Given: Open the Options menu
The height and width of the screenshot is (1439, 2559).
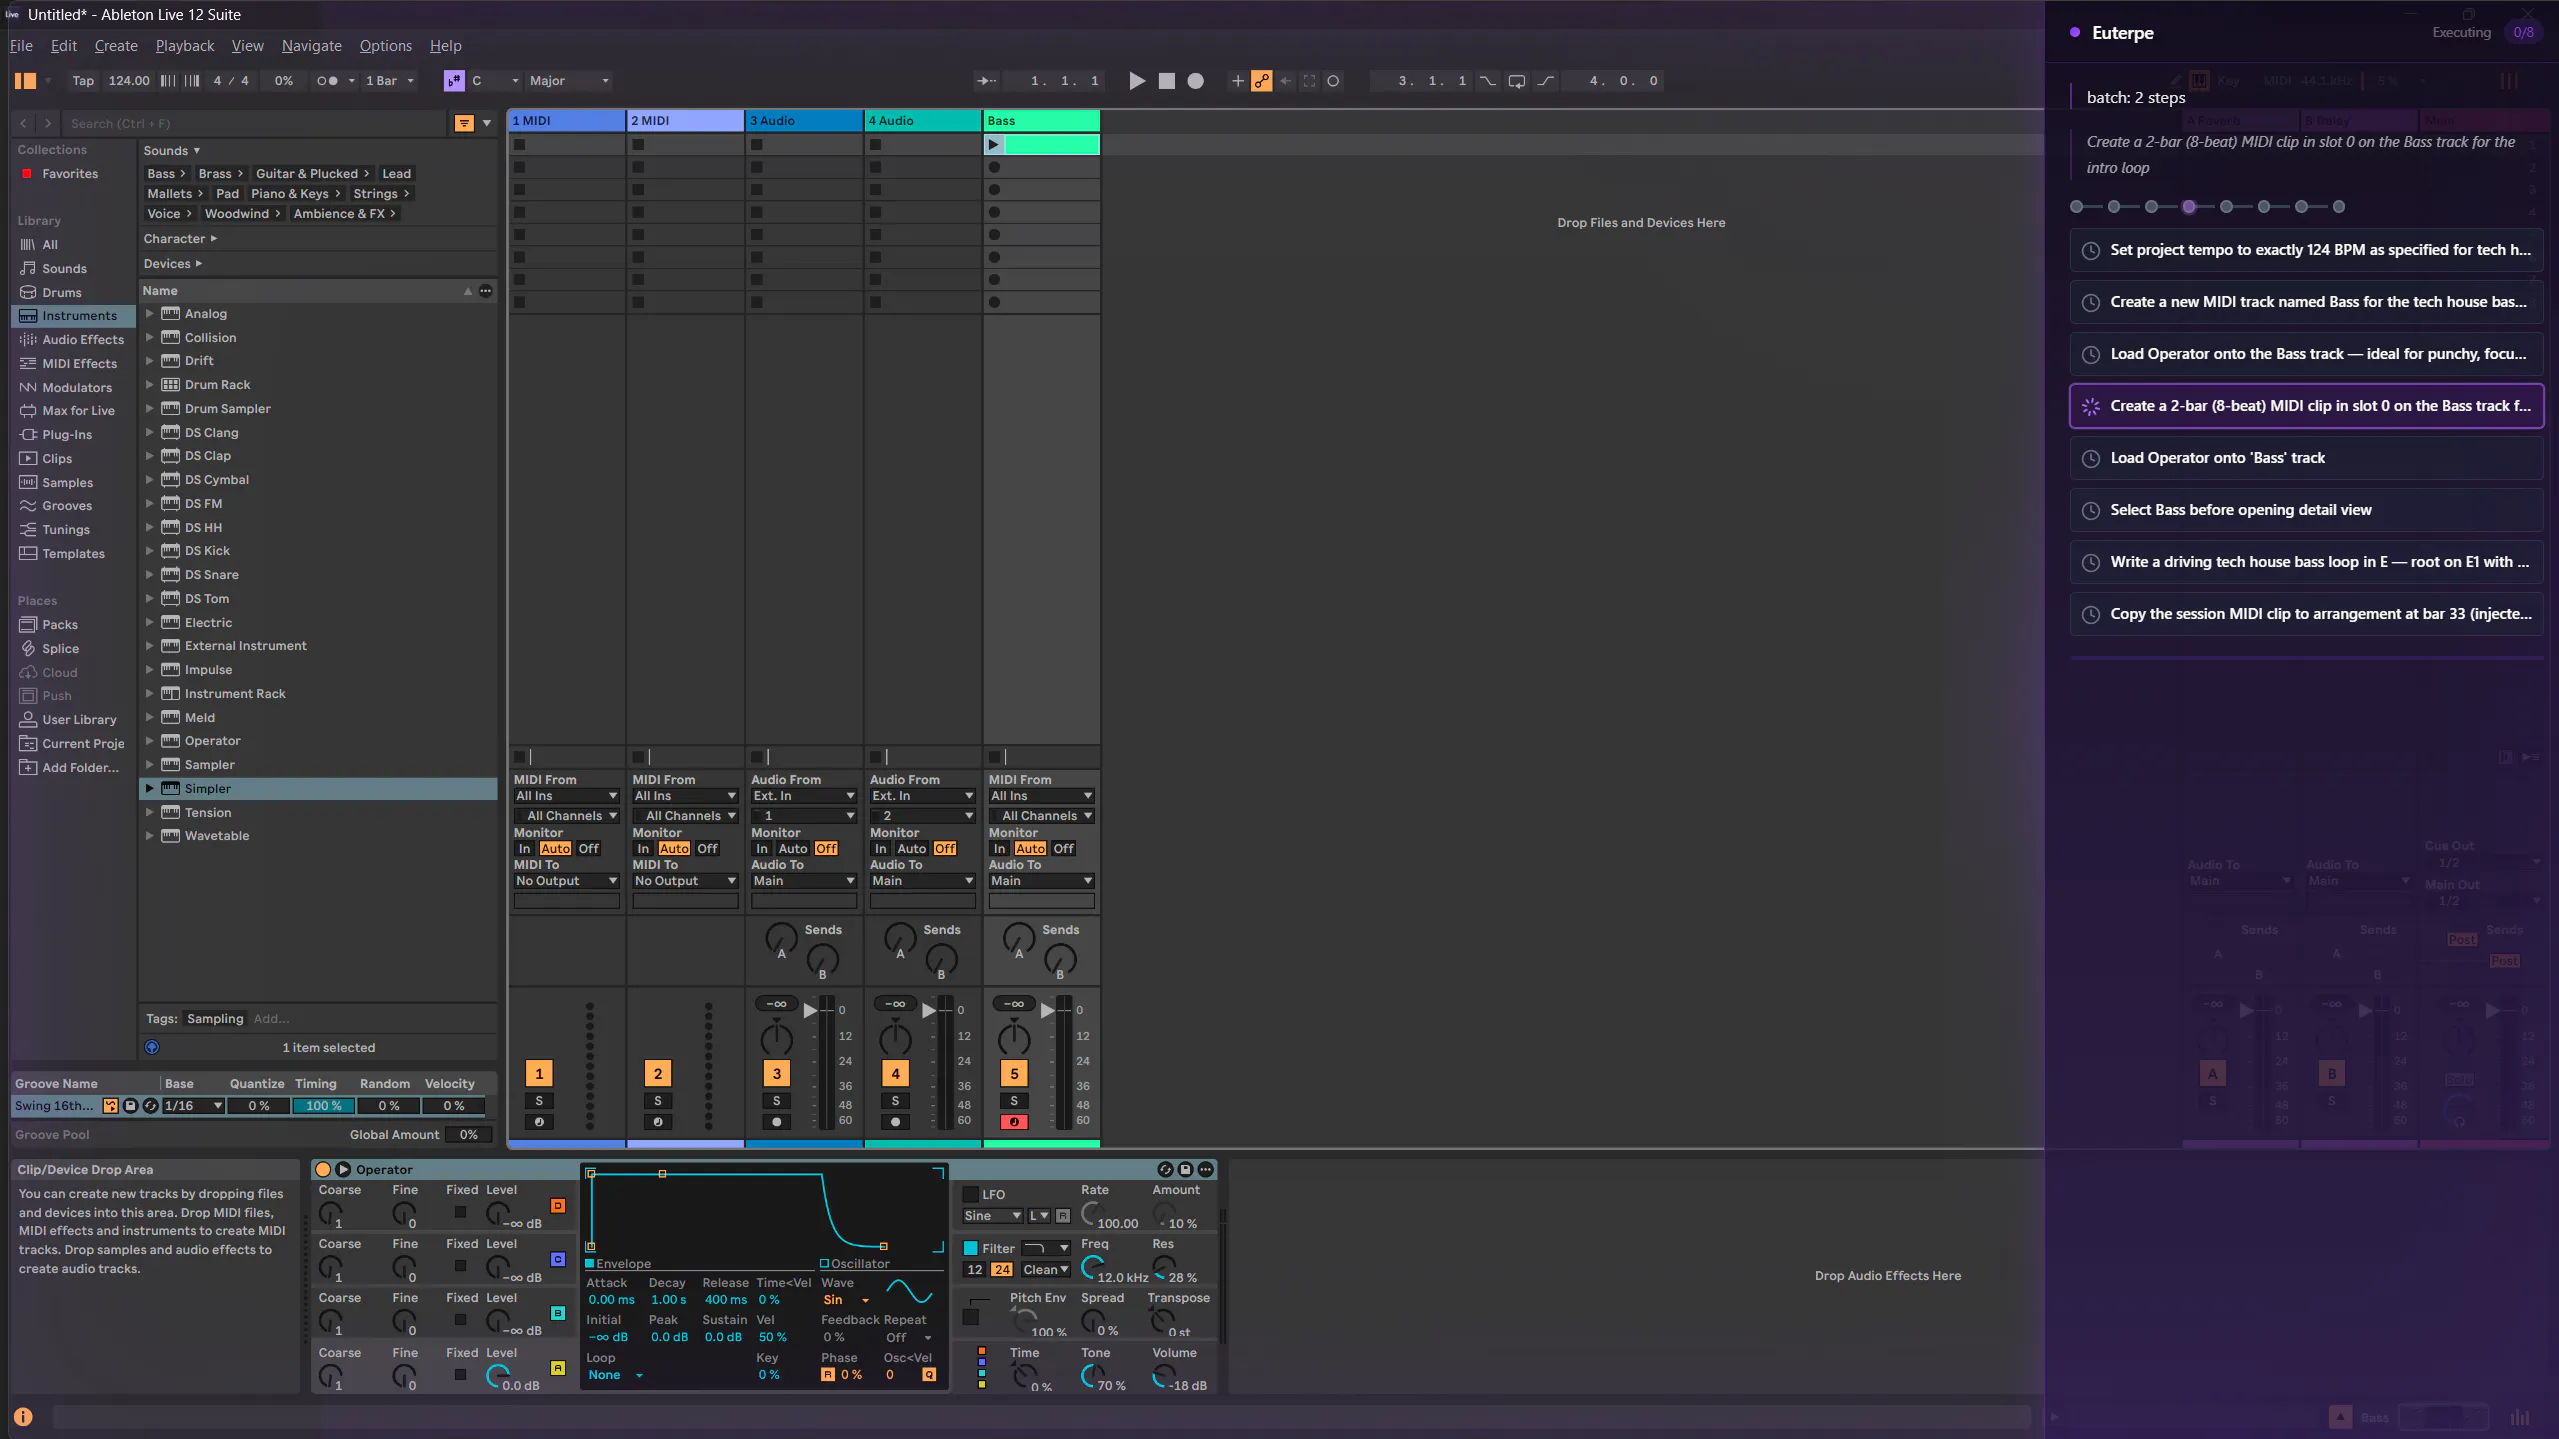Looking at the screenshot, I should click(x=385, y=46).
